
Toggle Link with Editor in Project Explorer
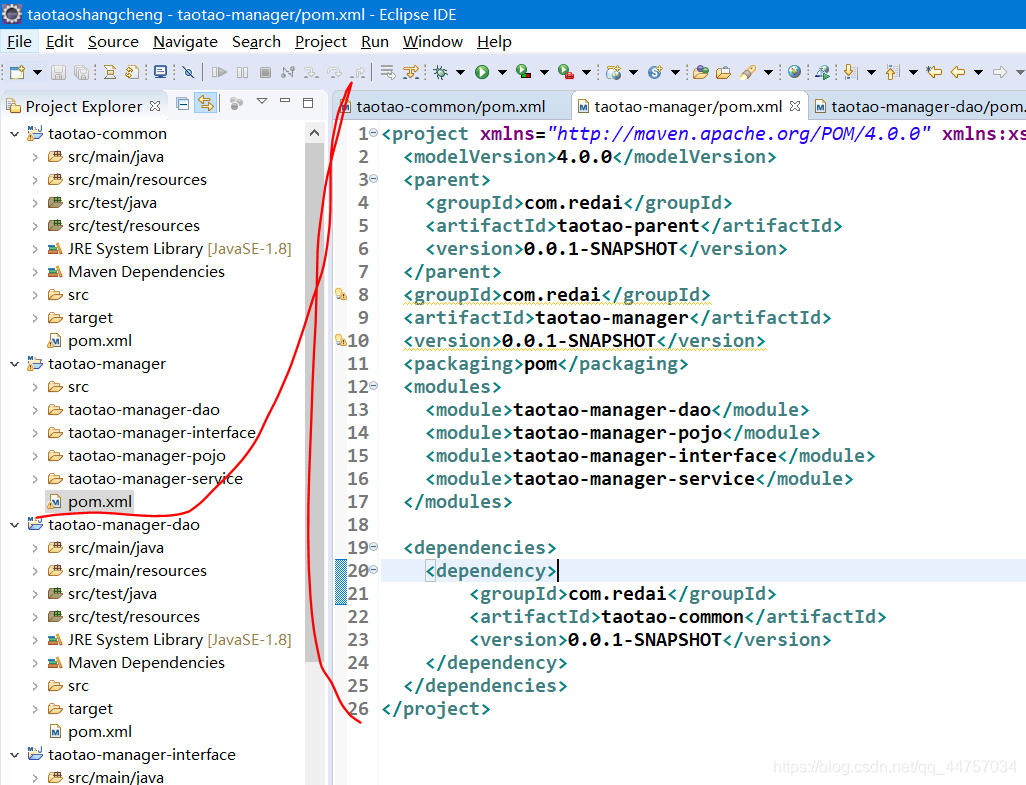(206, 103)
